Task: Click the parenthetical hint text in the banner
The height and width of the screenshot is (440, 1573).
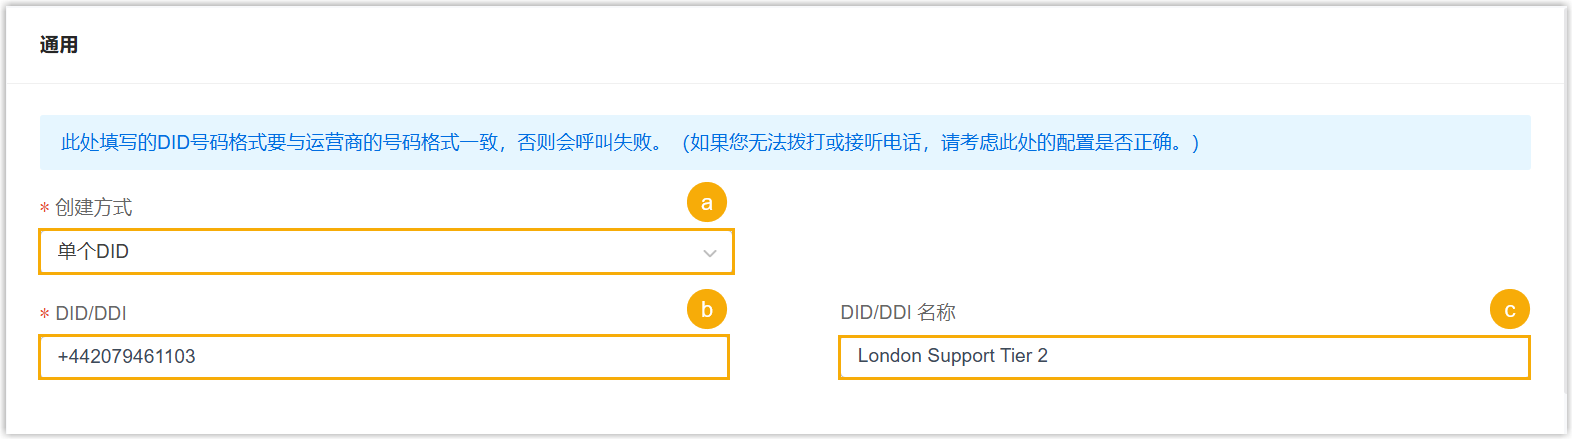Action: point(940,143)
